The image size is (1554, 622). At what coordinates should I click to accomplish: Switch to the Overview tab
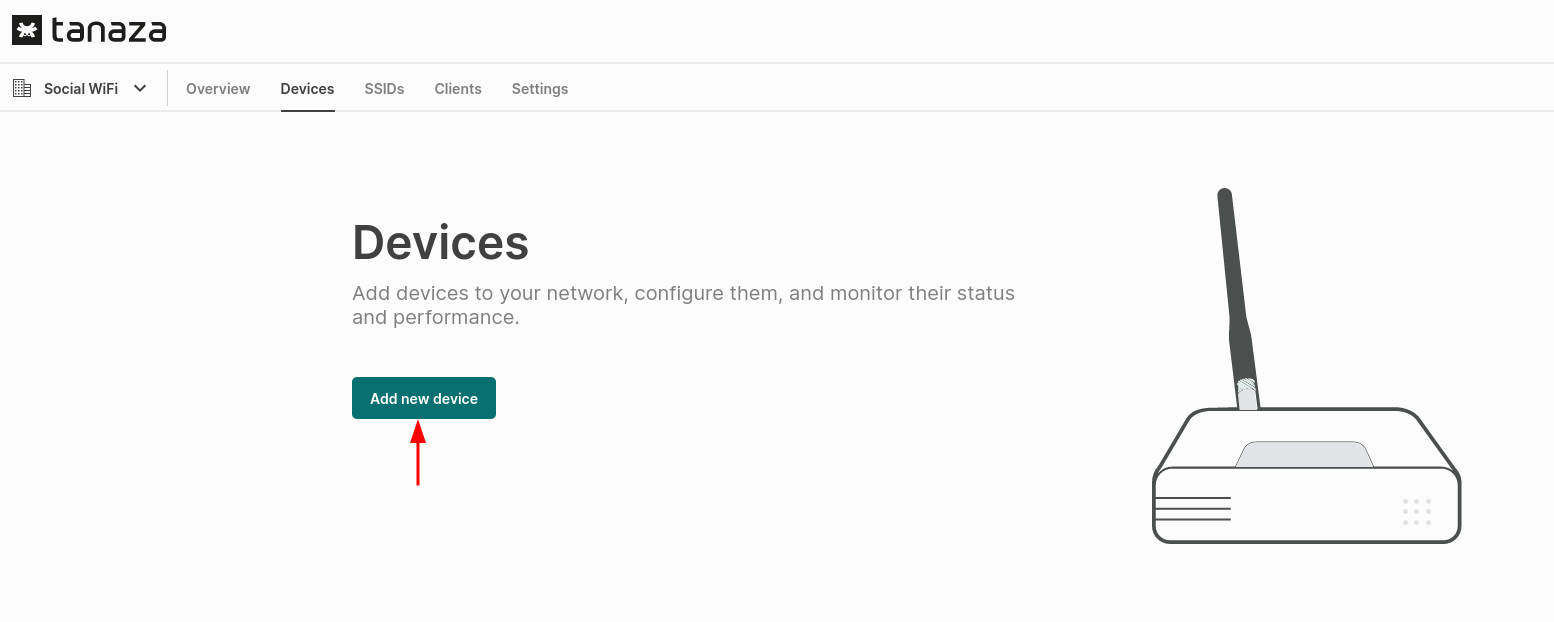click(218, 89)
